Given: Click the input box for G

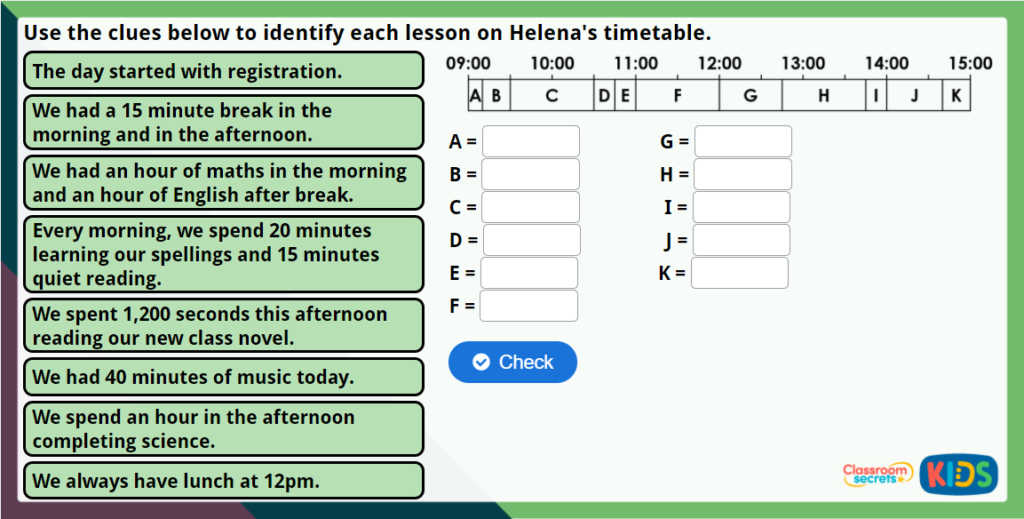Looking at the screenshot, I should point(742,142).
